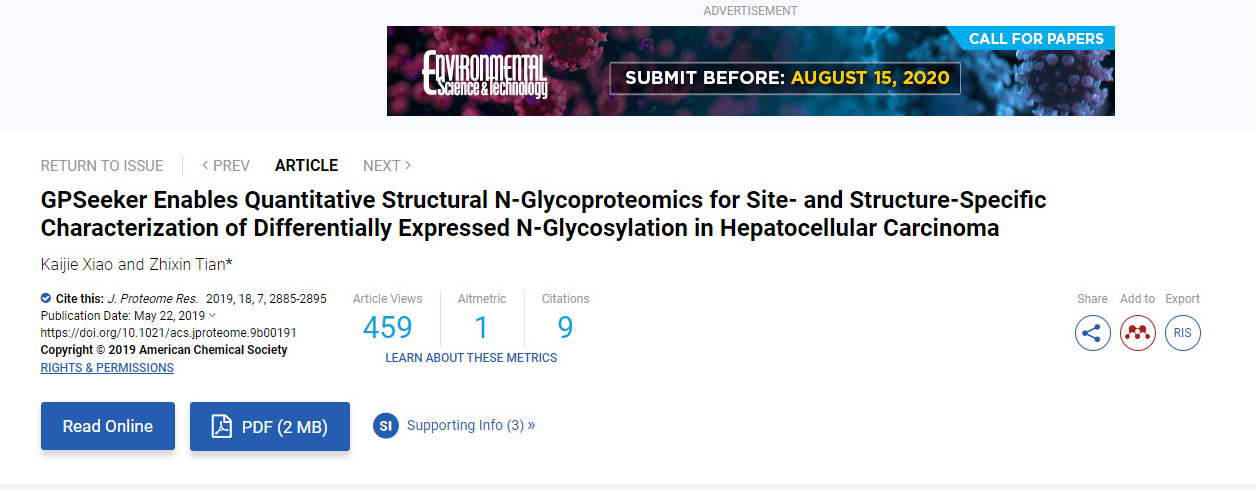Click LEARN ABOUT THESE METRICS
The image size is (1256, 490).
[x=471, y=358]
